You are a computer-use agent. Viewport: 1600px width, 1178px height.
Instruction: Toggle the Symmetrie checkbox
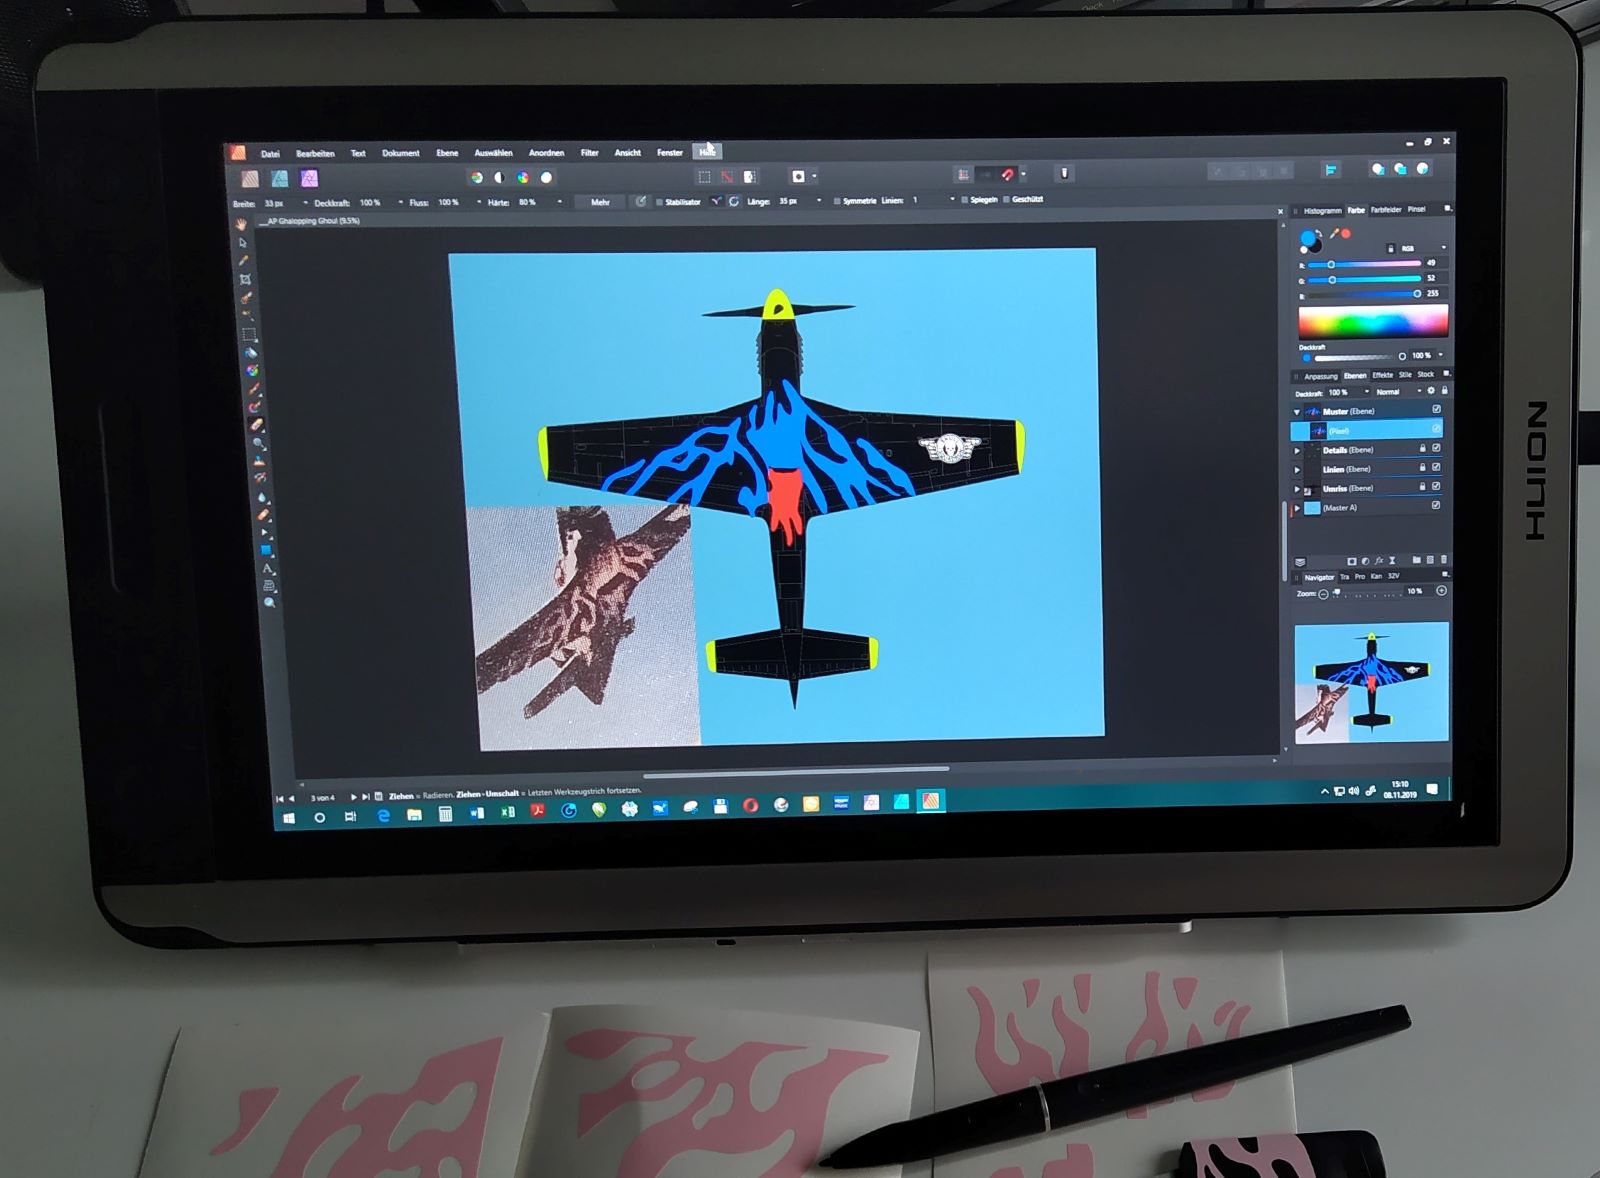point(837,201)
